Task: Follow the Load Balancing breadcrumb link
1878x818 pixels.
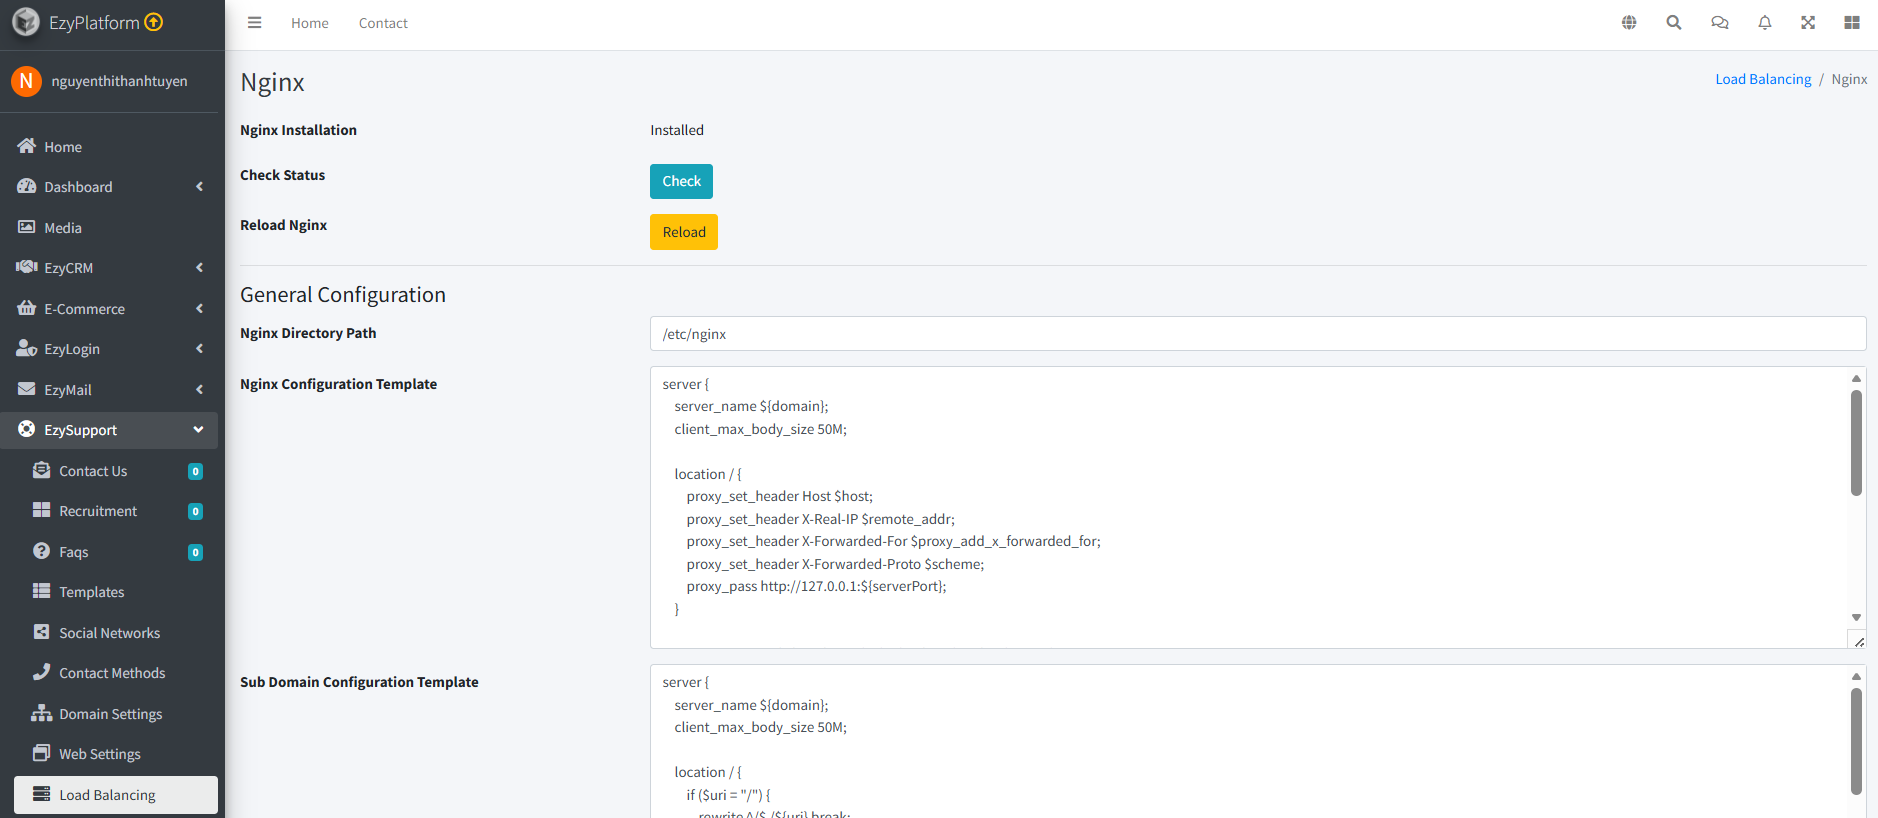Action: (1762, 79)
